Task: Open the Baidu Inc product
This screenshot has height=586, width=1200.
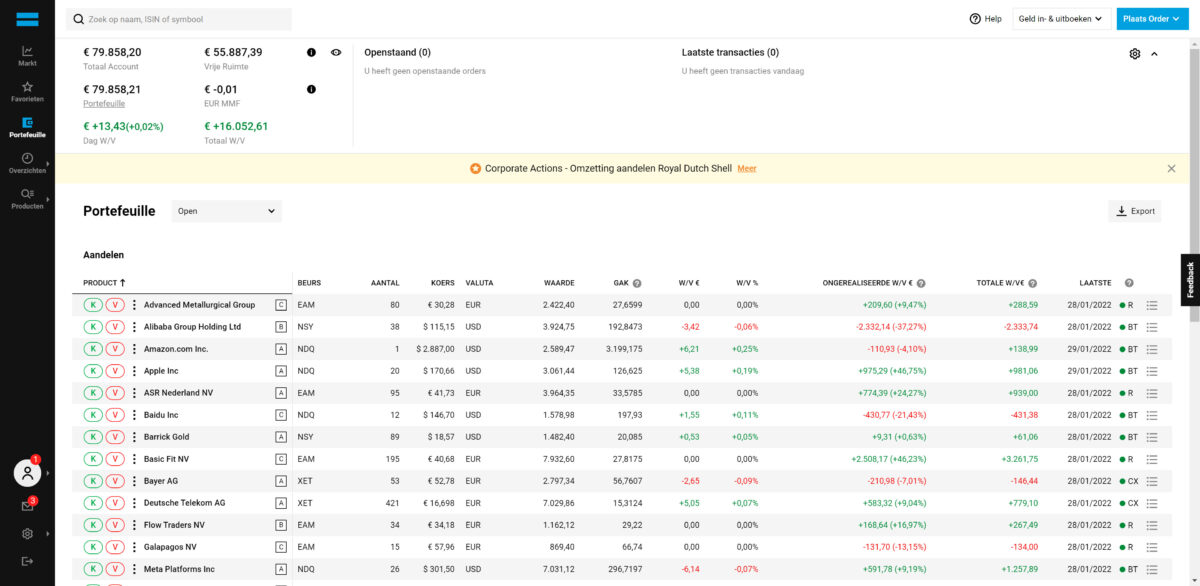Action: 161,415
